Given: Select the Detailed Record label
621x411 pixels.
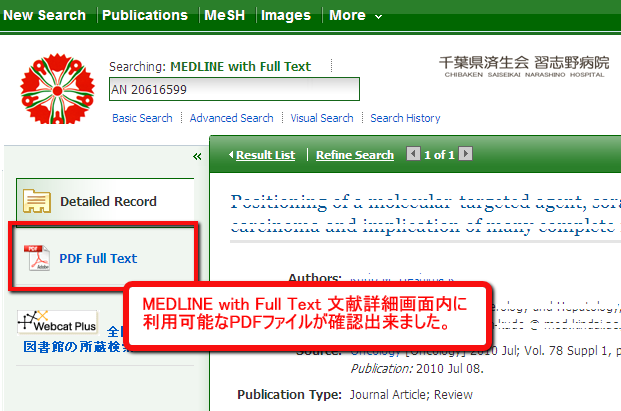Looking at the screenshot, I should [108, 202].
